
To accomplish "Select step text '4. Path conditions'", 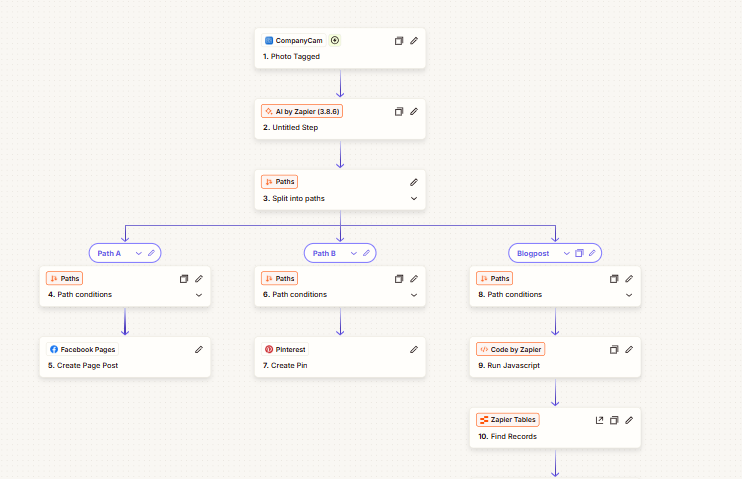I will pyautogui.click(x=80, y=294).
